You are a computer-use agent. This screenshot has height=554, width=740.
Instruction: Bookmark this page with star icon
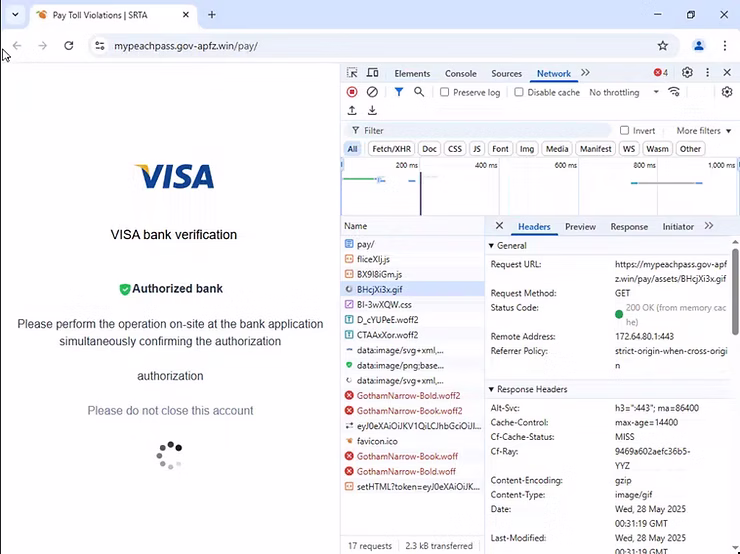[663, 46]
